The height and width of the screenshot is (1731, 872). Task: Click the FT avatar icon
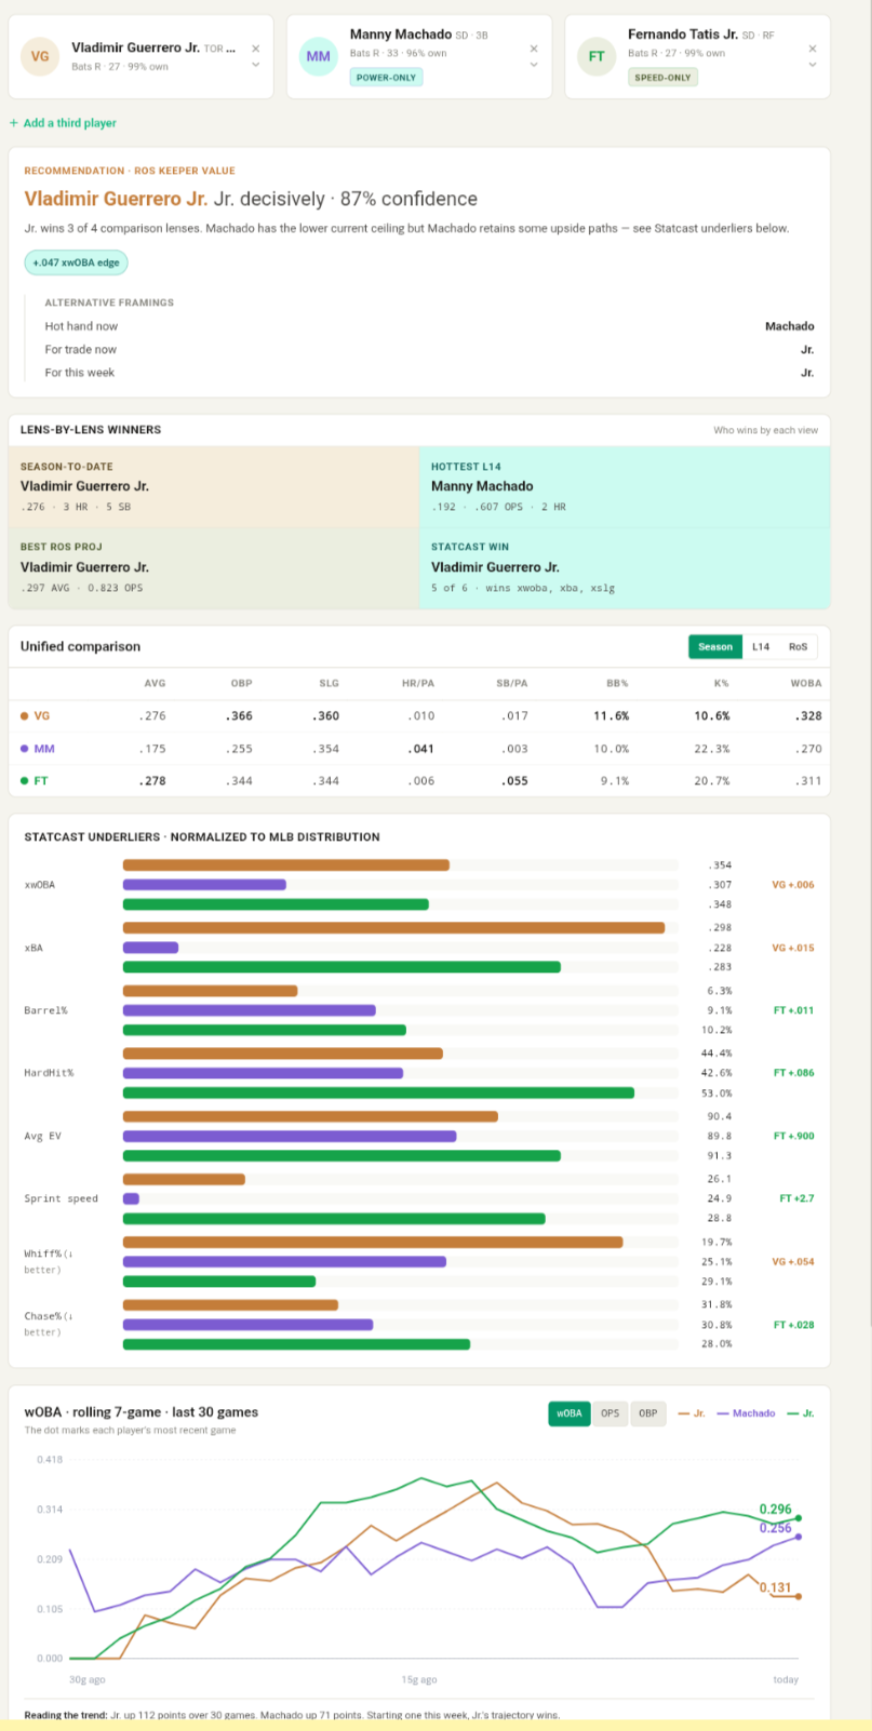tap(596, 56)
